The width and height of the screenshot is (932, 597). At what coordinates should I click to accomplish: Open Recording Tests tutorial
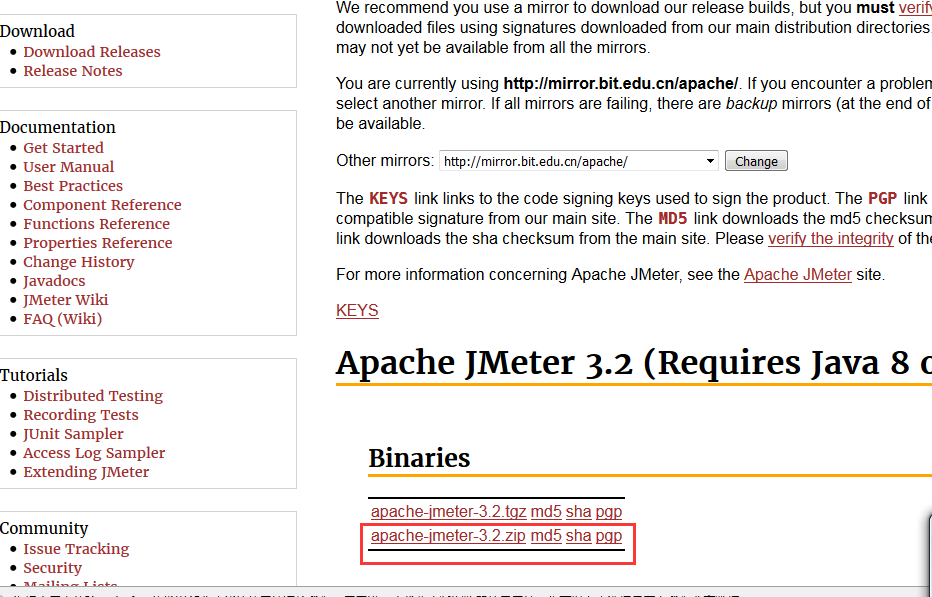point(81,414)
